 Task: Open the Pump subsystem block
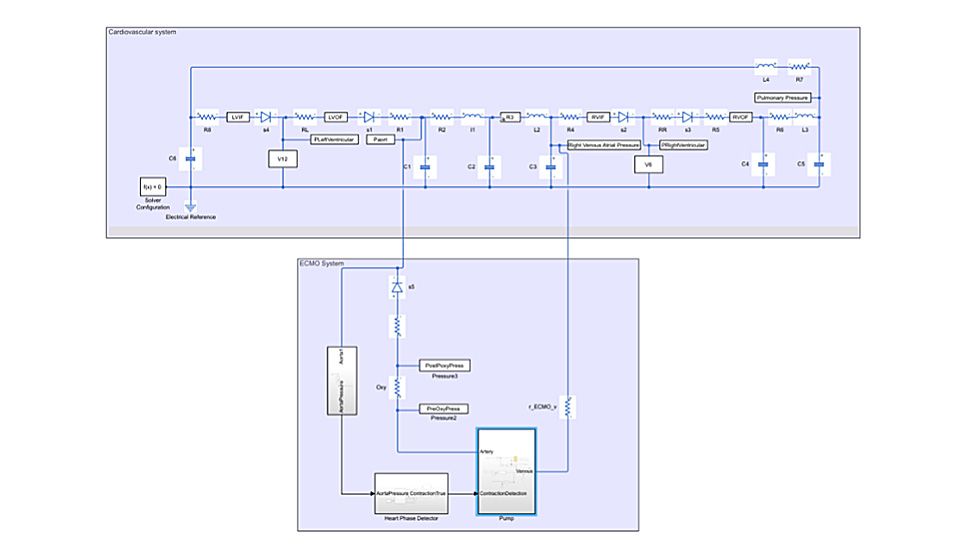coord(507,469)
